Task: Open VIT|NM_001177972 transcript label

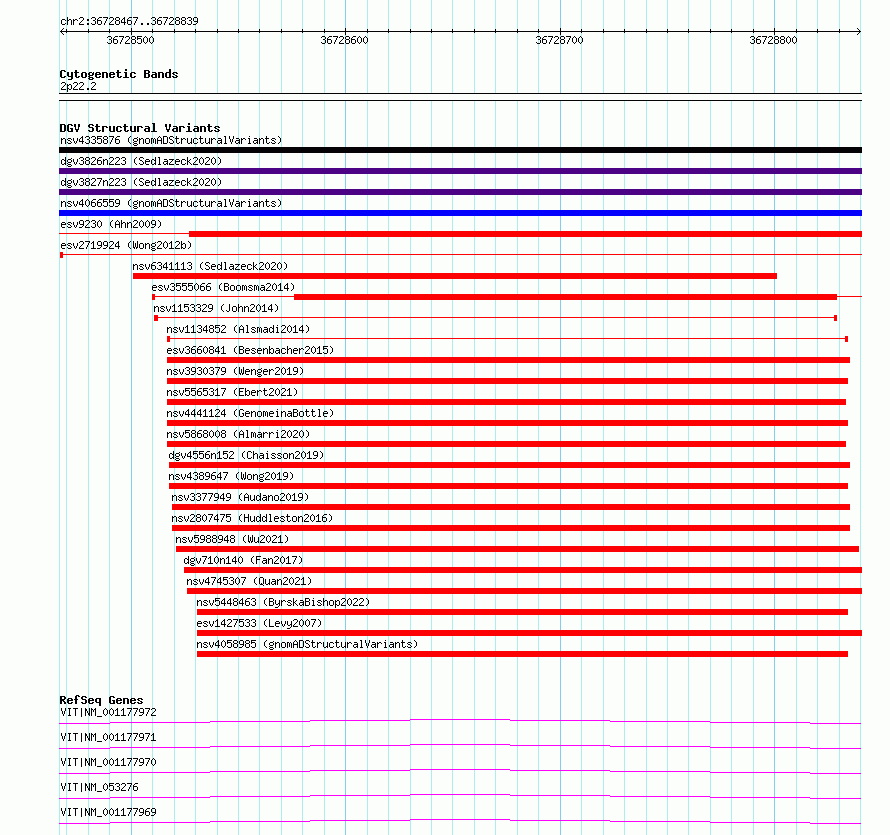Action: (108, 712)
